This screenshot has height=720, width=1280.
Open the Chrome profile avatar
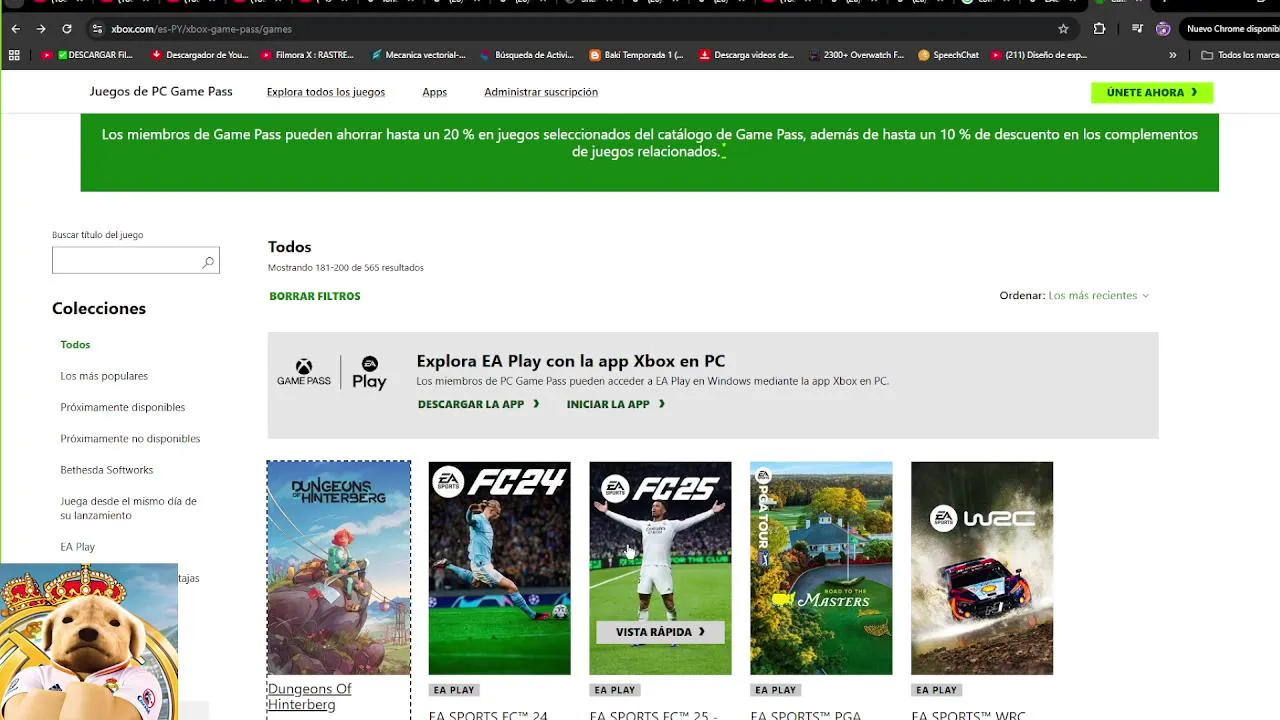pos(1163,29)
